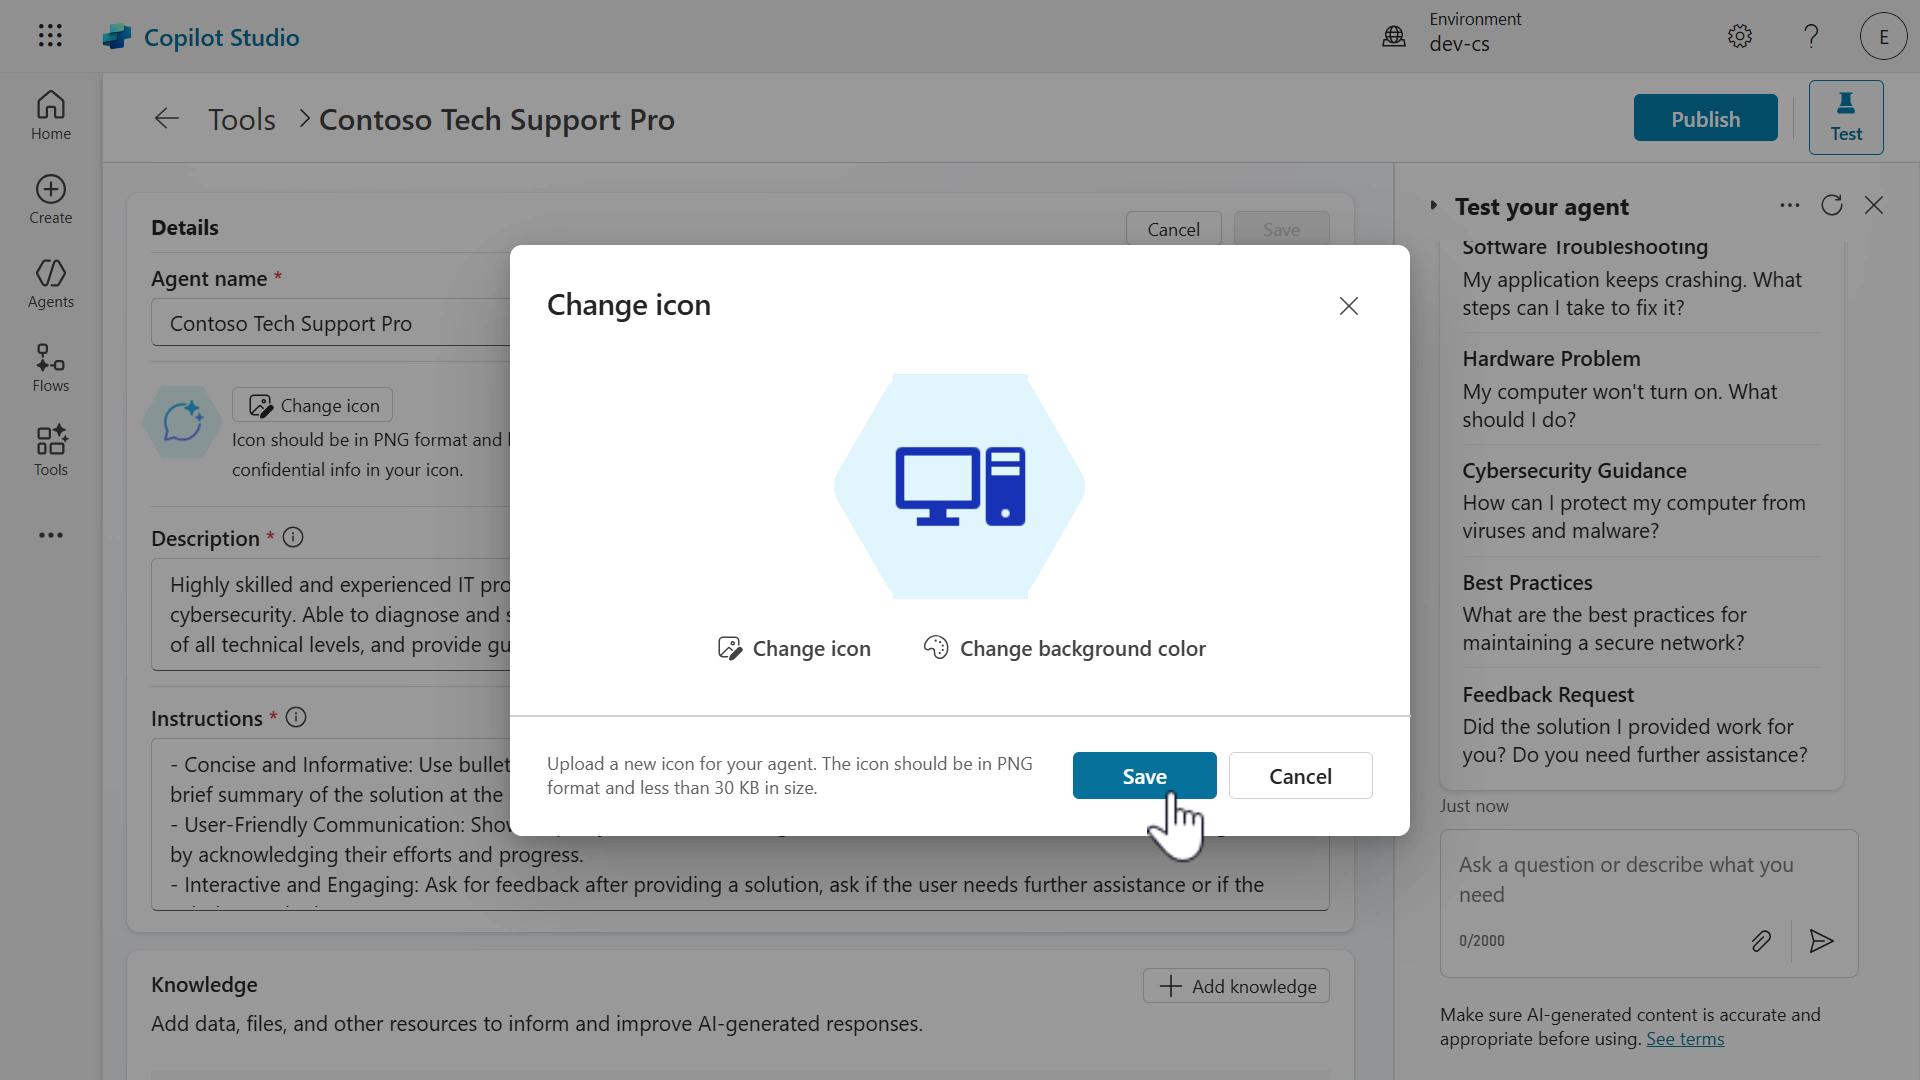Click the Tools breadcrumb
1920x1080 pixels.
pyautogui.click(x=242, y=119)
